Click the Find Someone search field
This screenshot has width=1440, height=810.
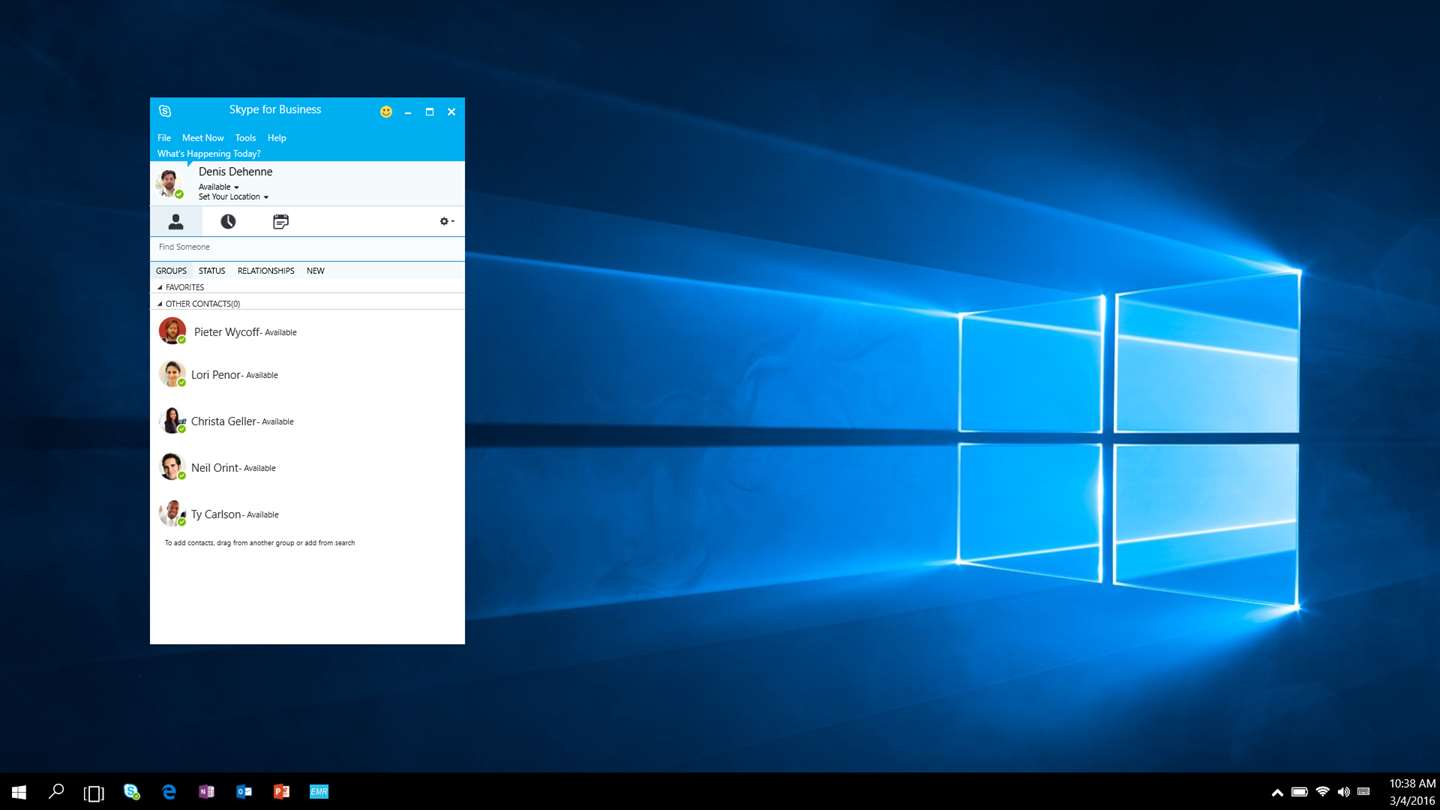click(x=307, y=247)
